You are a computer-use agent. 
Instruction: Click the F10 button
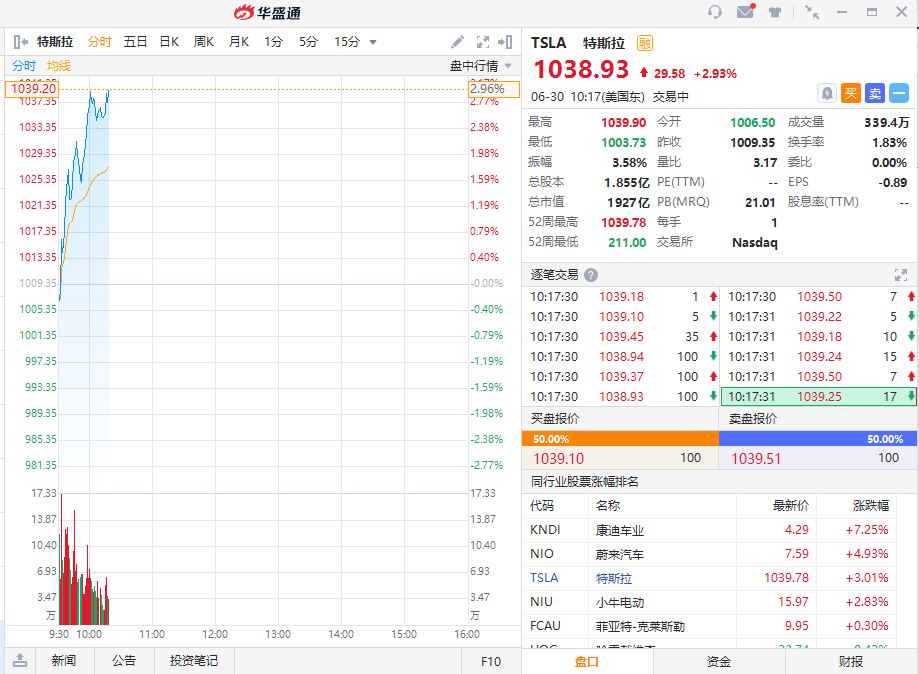pyautogui.click(x=491, y=661)
